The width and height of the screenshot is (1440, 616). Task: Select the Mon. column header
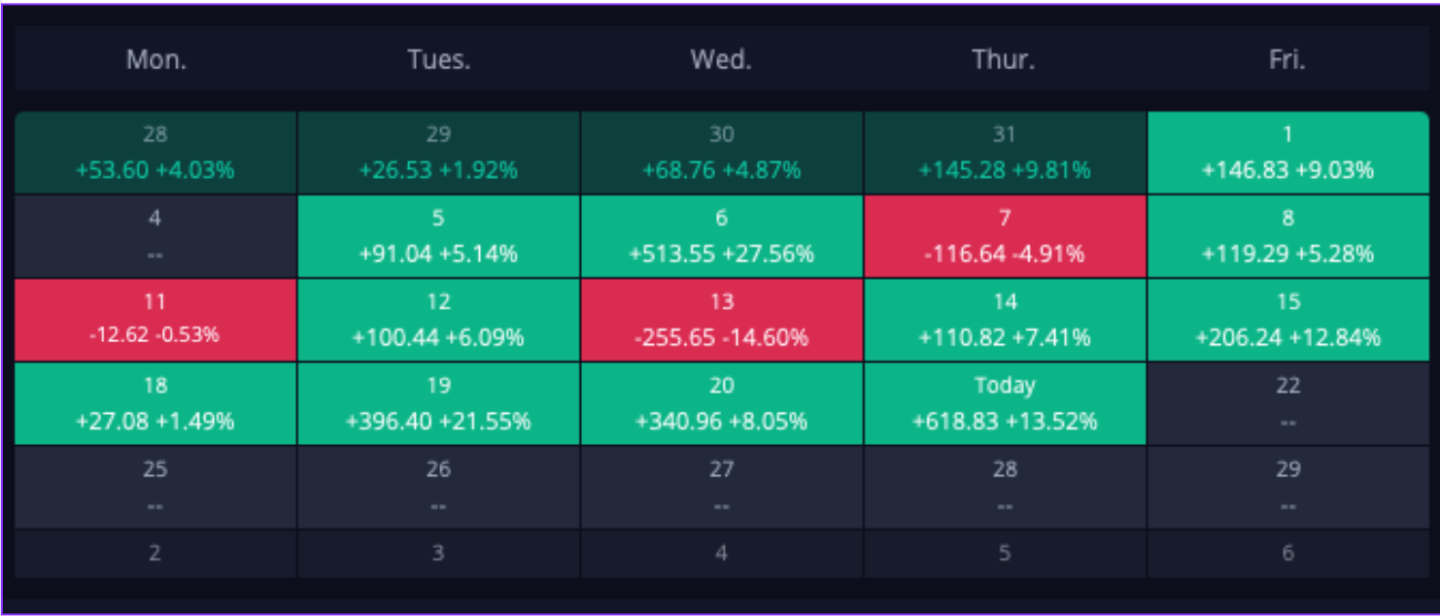[x=156, y=60]
